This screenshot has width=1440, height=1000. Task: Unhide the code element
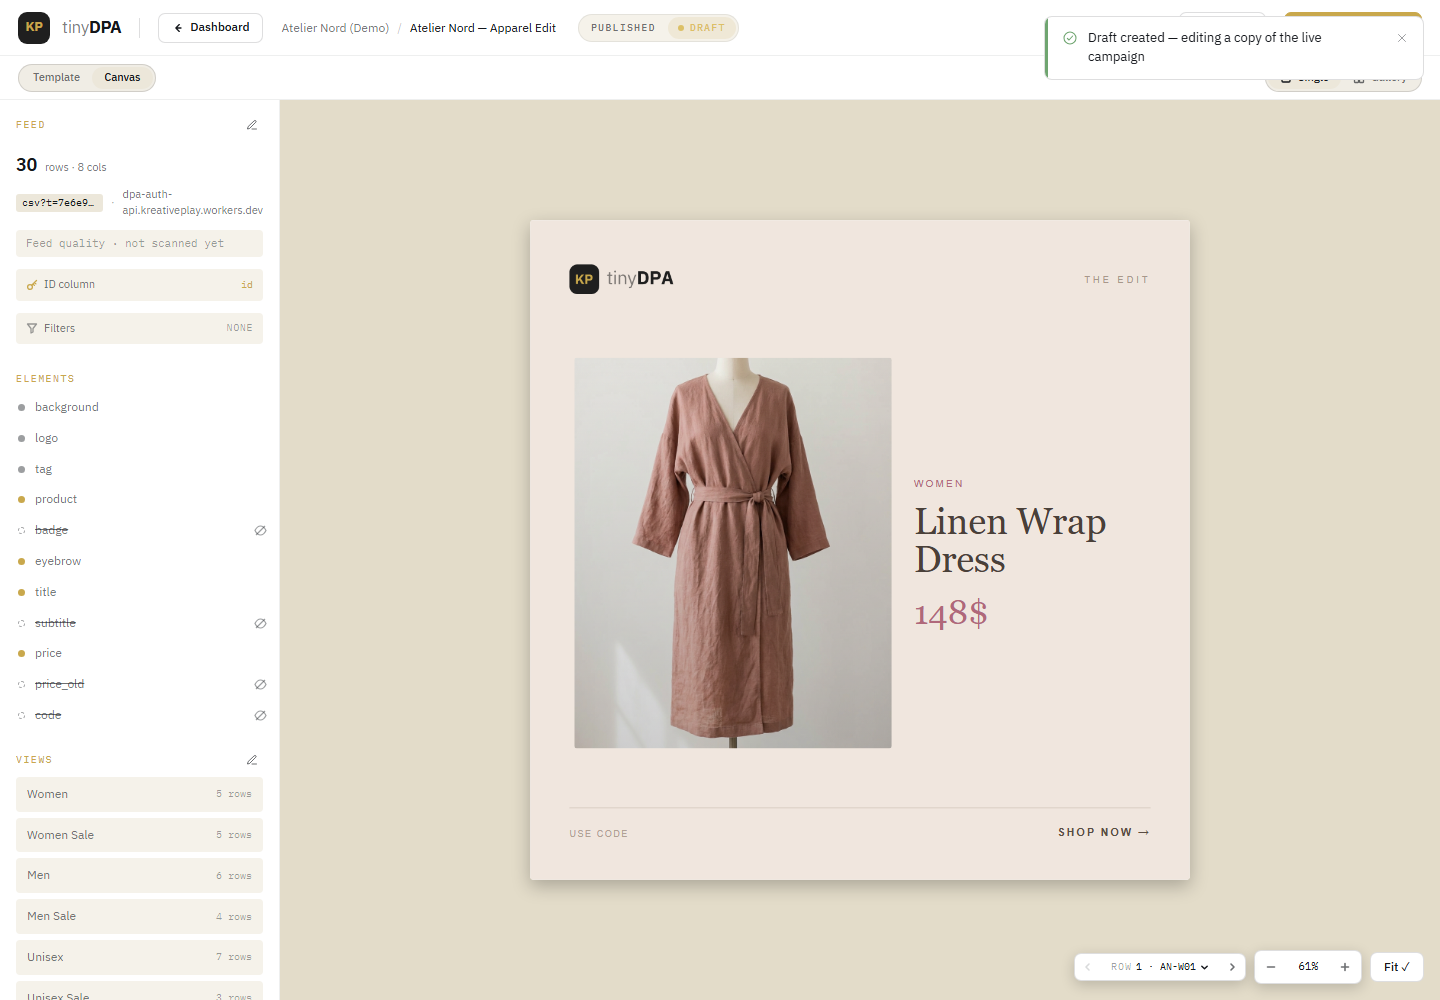click(x=260, y=716)
